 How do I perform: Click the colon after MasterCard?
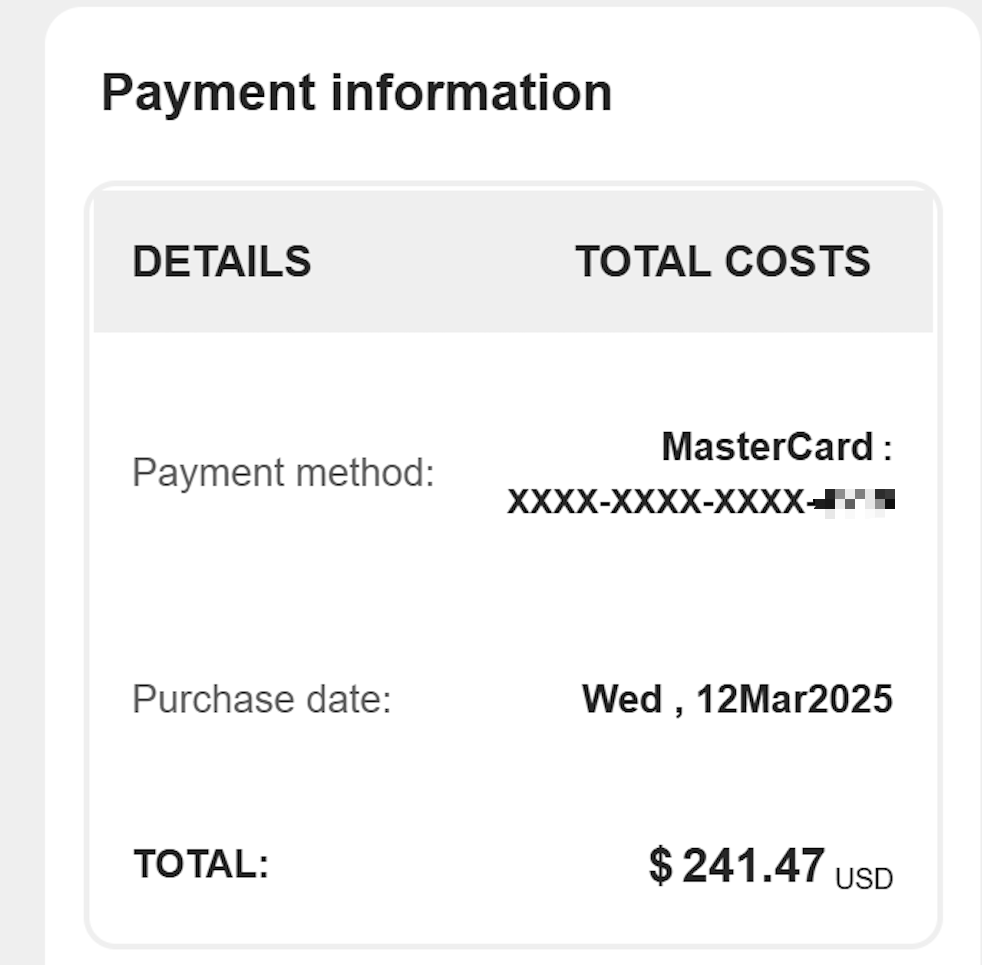point(887,450)
